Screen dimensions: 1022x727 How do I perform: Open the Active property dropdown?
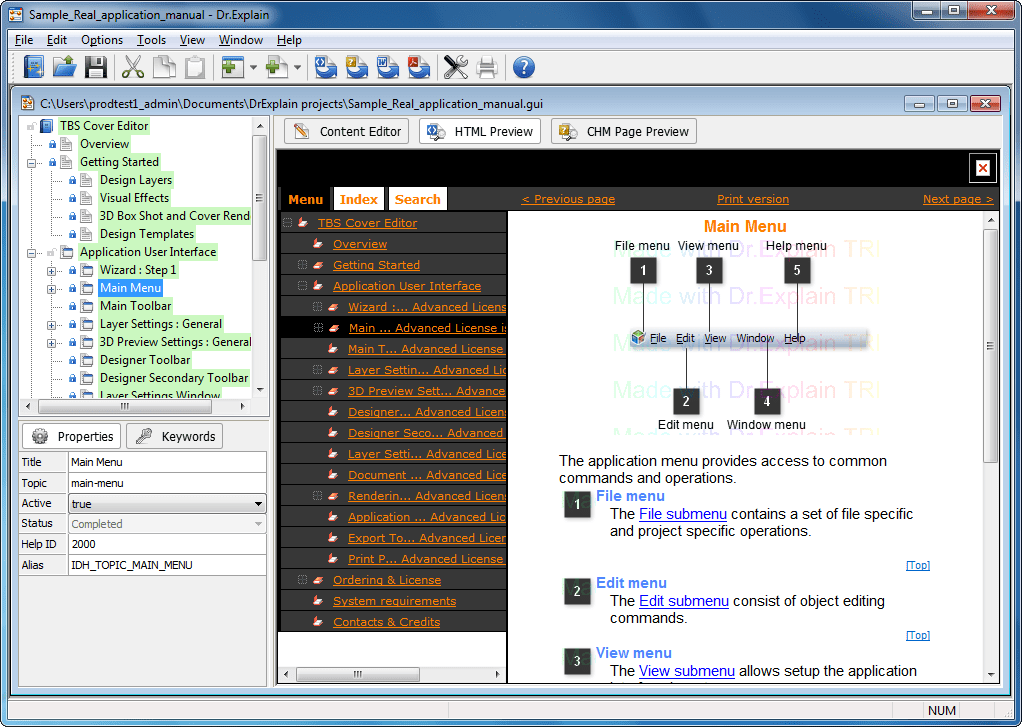coord(168,503)
